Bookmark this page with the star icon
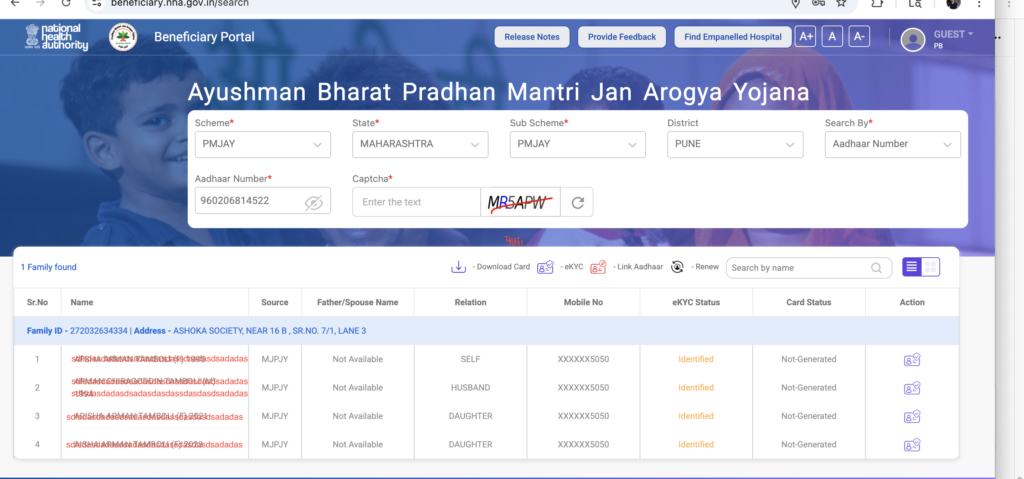Viewport: 1024px width, 479px height. coord(841,3)
